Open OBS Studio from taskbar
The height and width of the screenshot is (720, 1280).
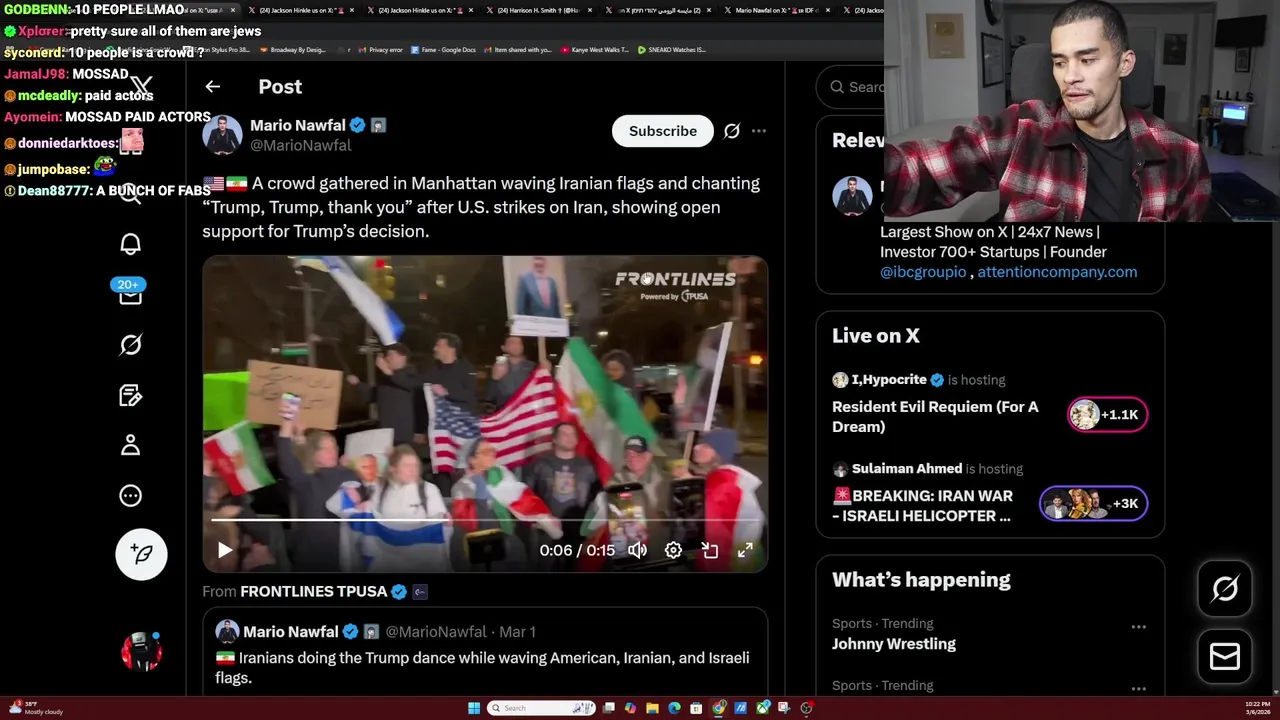tap(806, 708)
